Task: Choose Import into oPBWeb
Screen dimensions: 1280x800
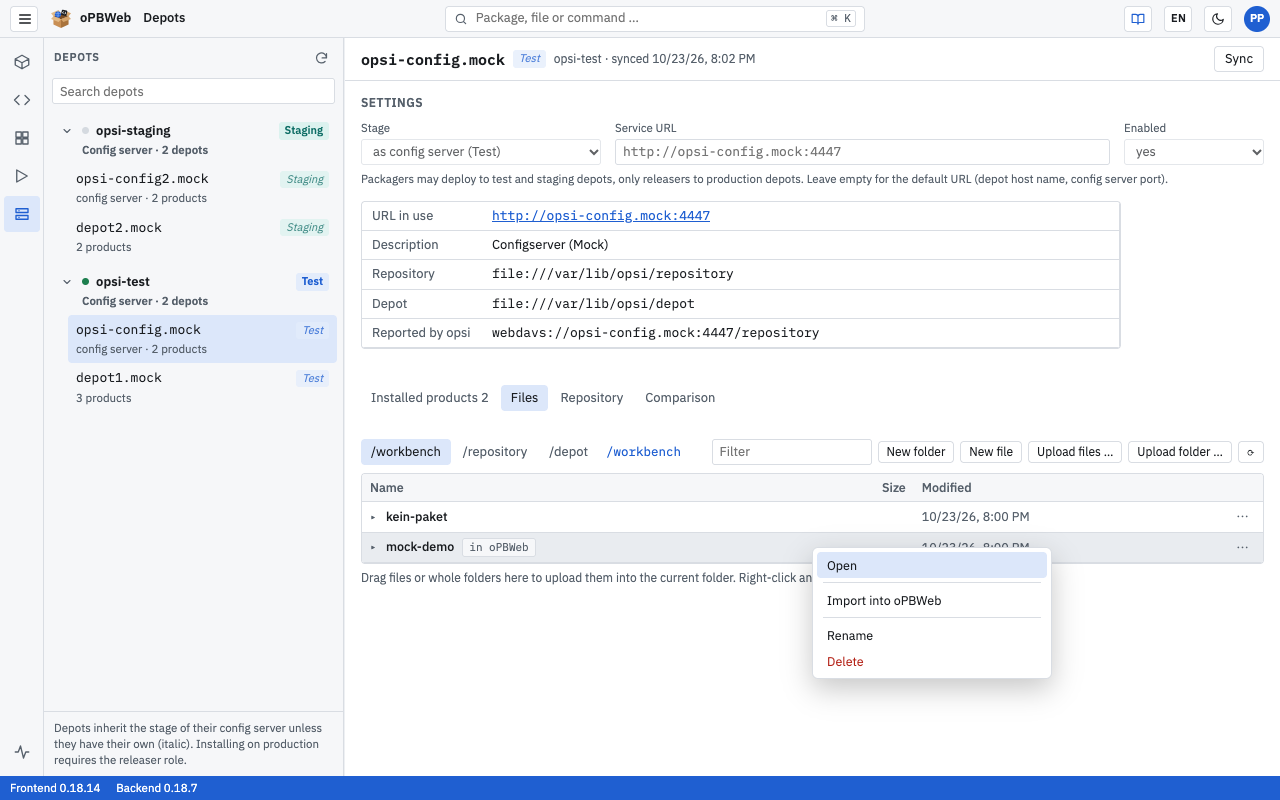Action: coord(932,601)
